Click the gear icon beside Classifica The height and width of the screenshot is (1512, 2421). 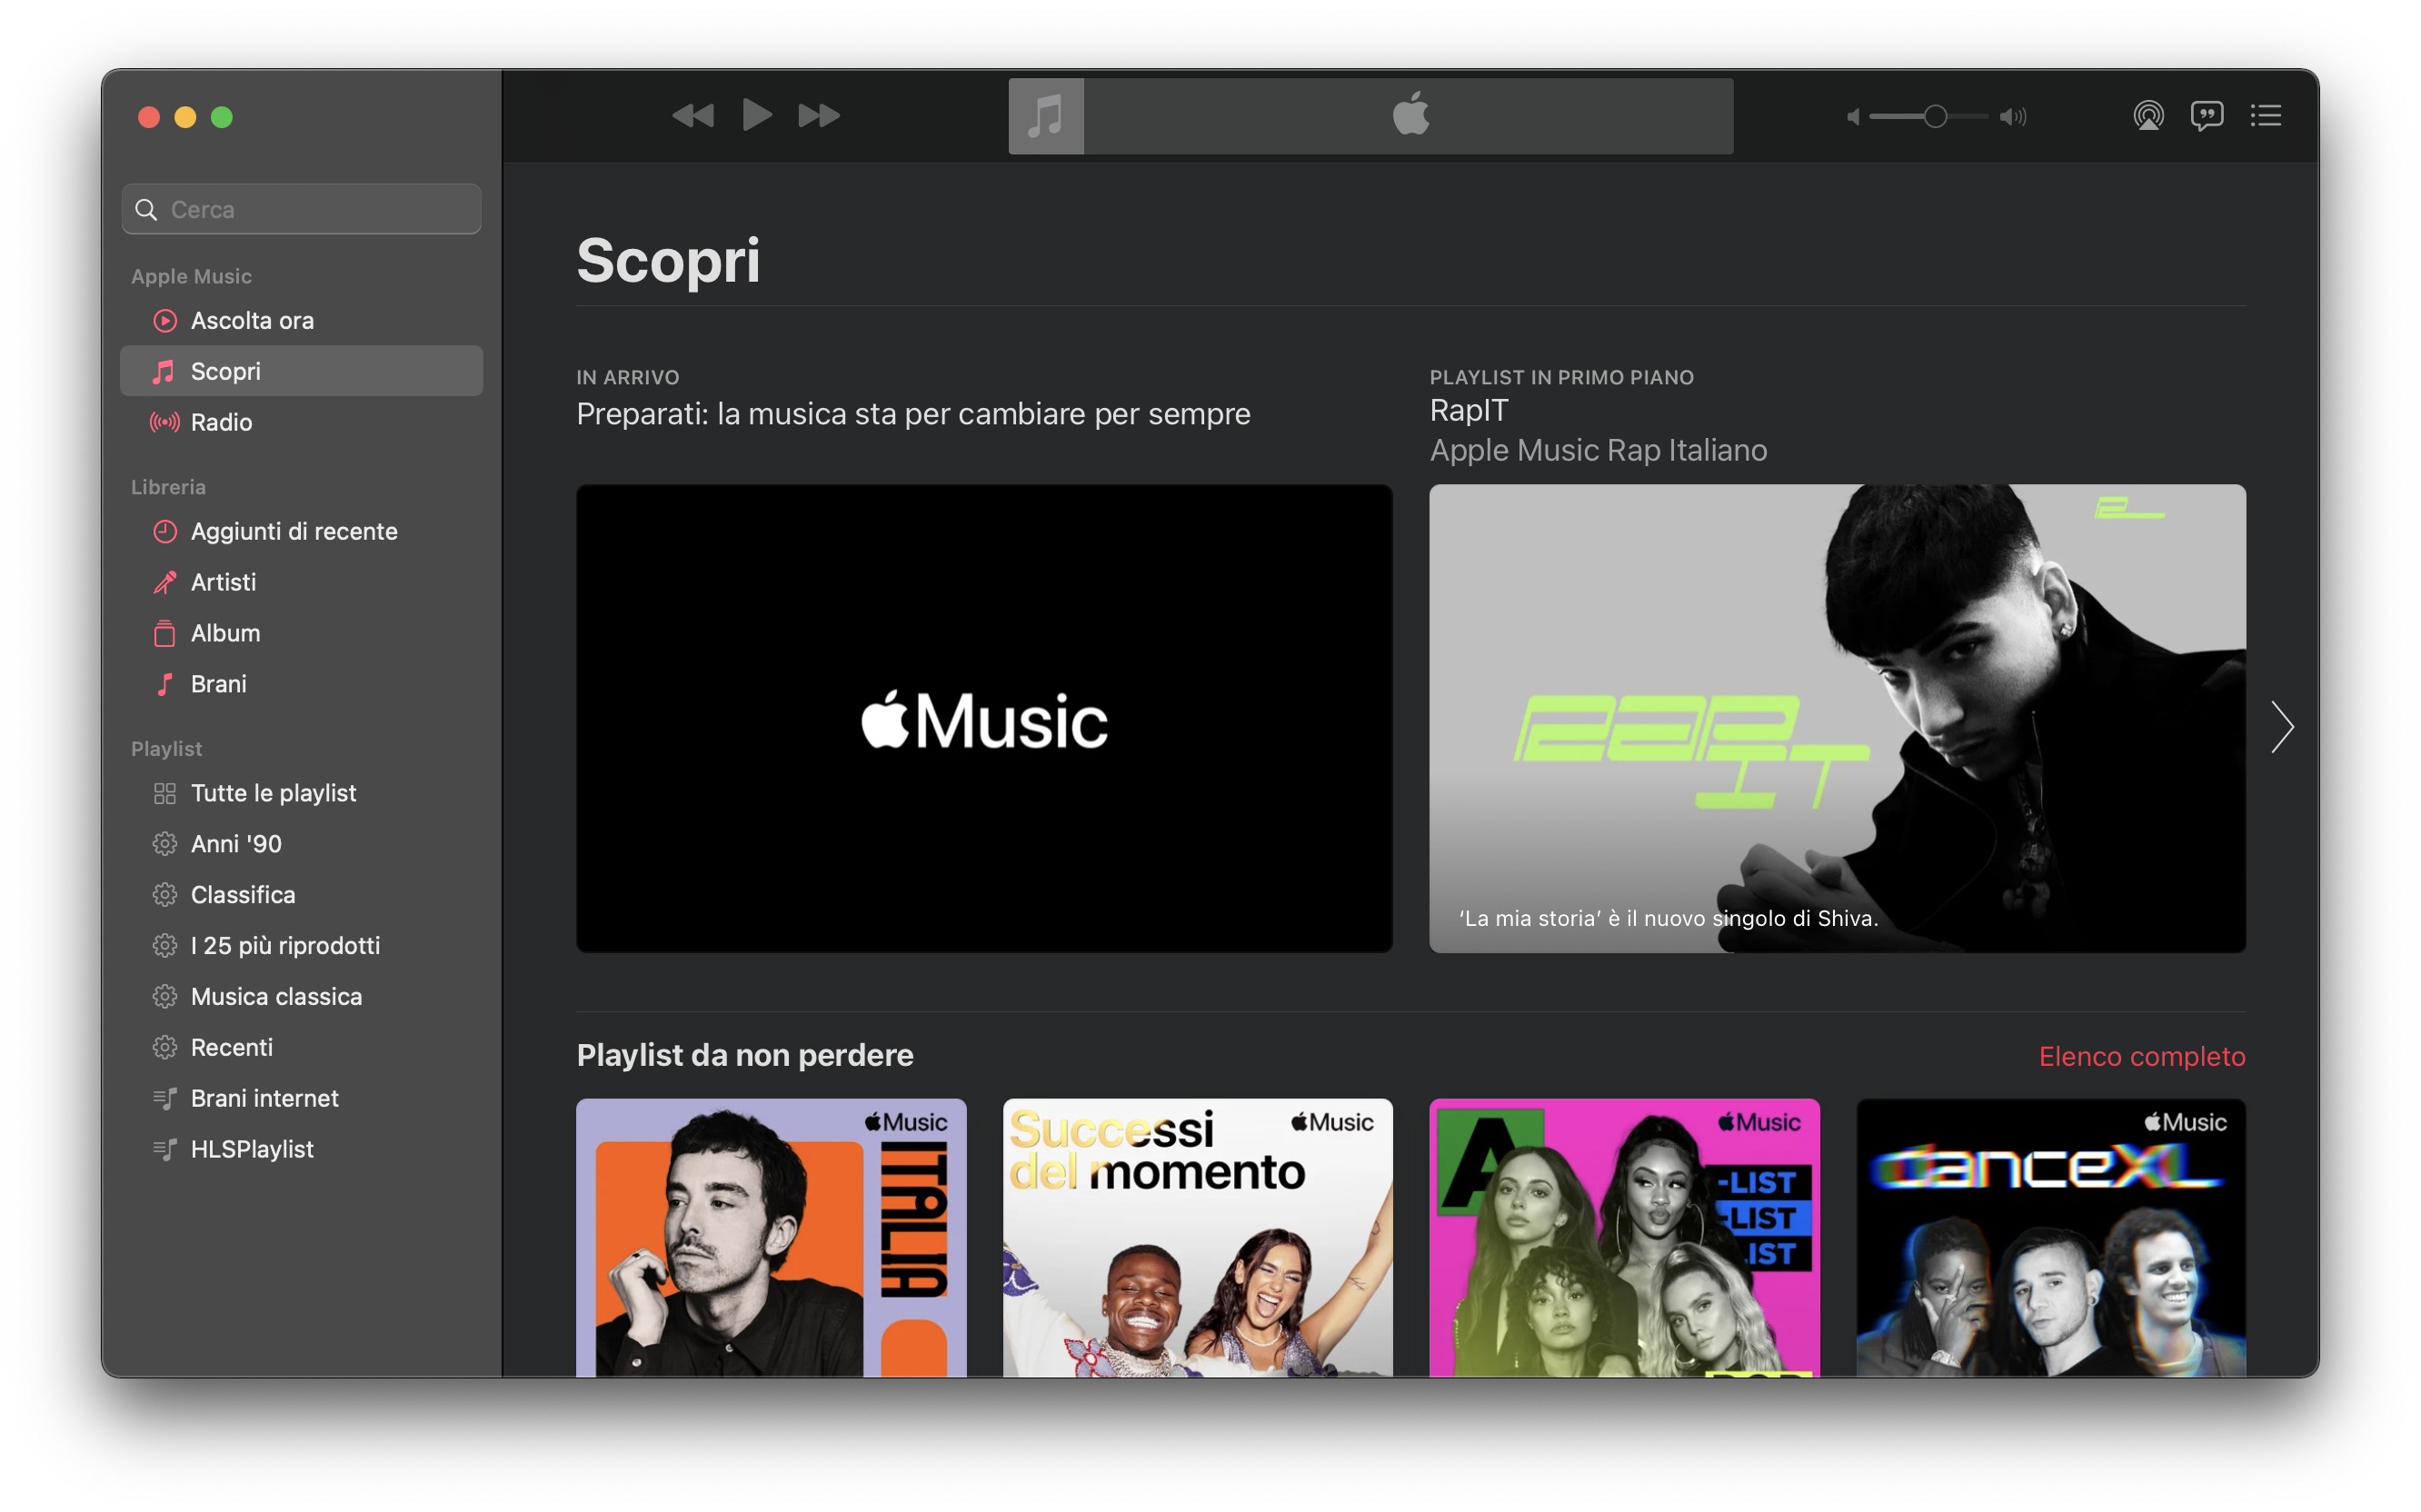(x=165, y=895)
